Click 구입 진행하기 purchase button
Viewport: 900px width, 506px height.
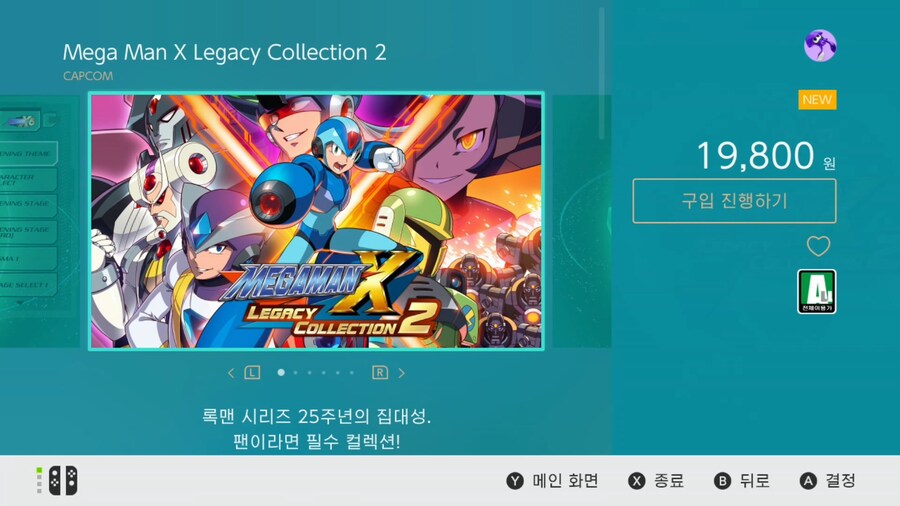click(734, 201)
